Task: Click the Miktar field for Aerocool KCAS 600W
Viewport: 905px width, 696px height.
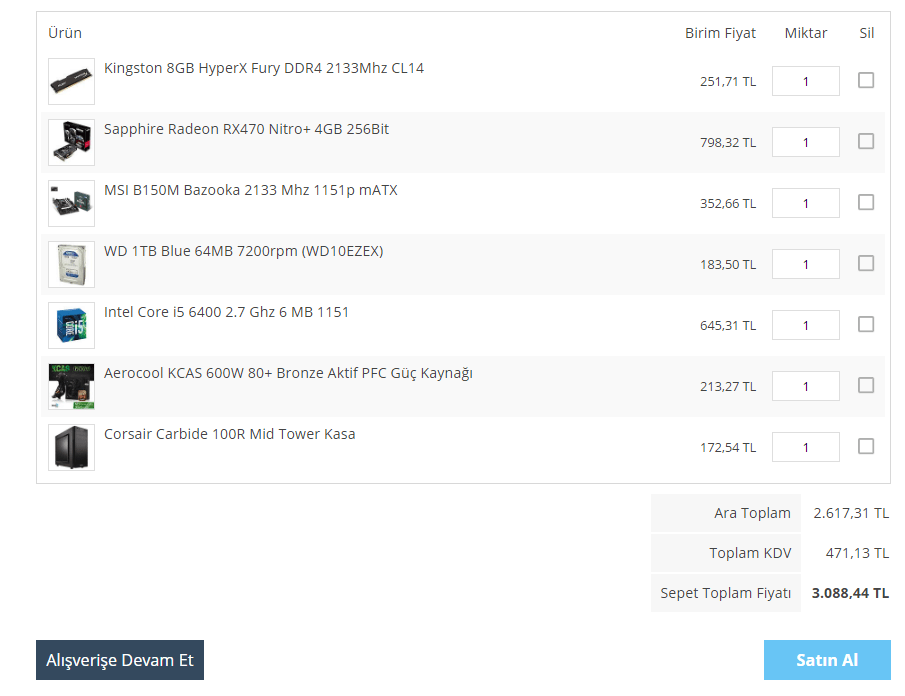Action: coord(806,386)
